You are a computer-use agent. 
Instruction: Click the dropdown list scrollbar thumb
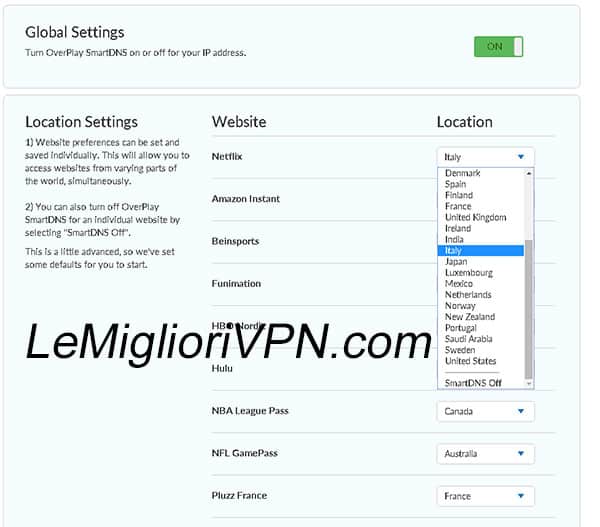tap(529, 309)
